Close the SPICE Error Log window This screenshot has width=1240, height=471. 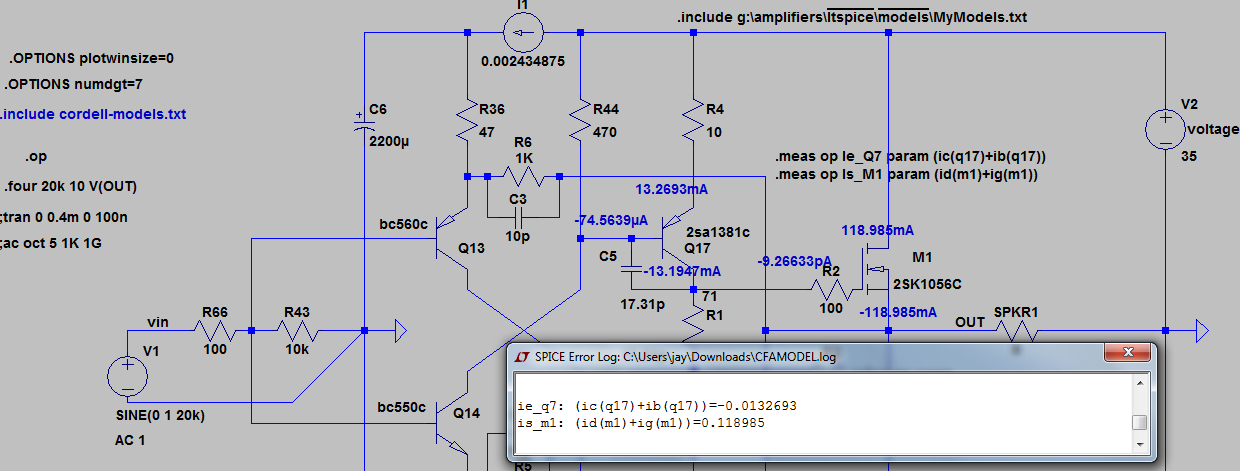[x=1130, y=354]
